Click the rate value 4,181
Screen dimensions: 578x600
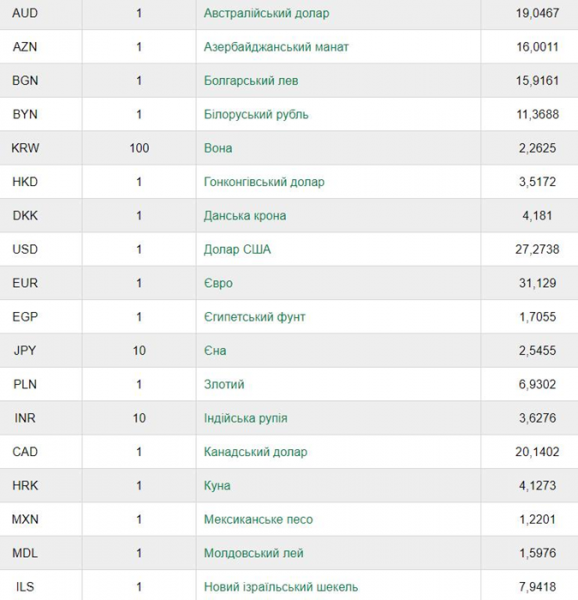click(537, 215)
